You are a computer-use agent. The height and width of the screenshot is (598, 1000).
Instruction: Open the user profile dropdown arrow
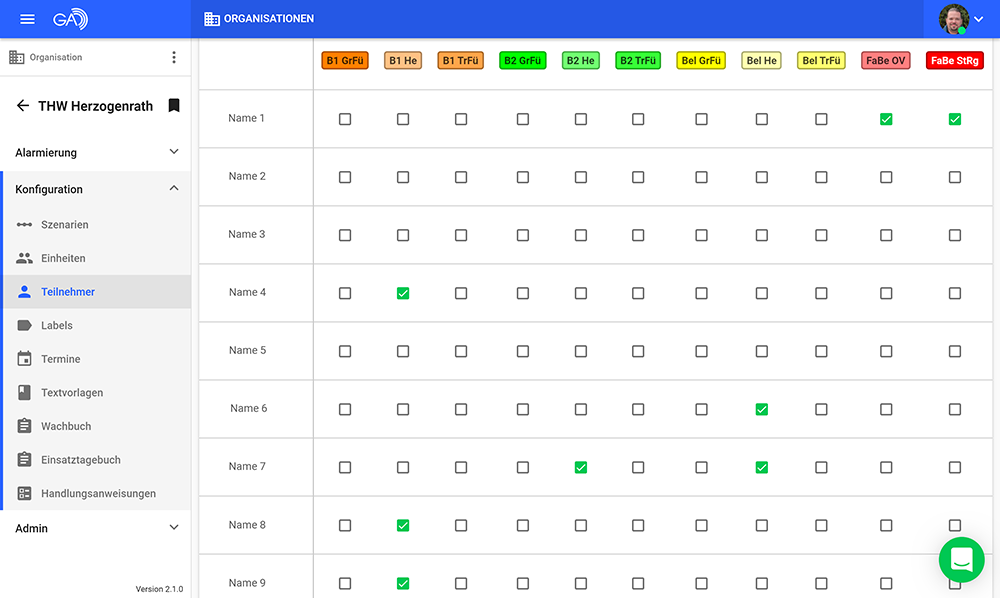979,19
